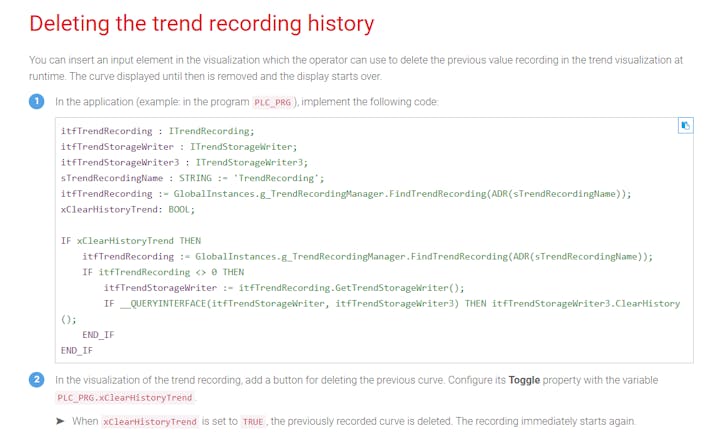Click the 'xClearHistoryTrend: BOOL;' declaration line
The width and height of the screenshot is (710, 447).
coord(127,209)
